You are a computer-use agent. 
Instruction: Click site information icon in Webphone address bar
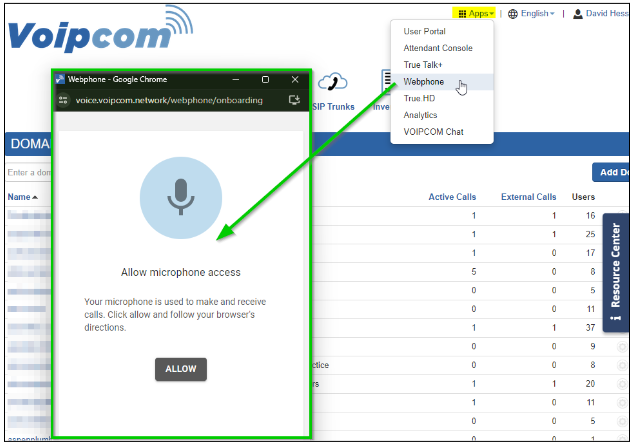63,100
